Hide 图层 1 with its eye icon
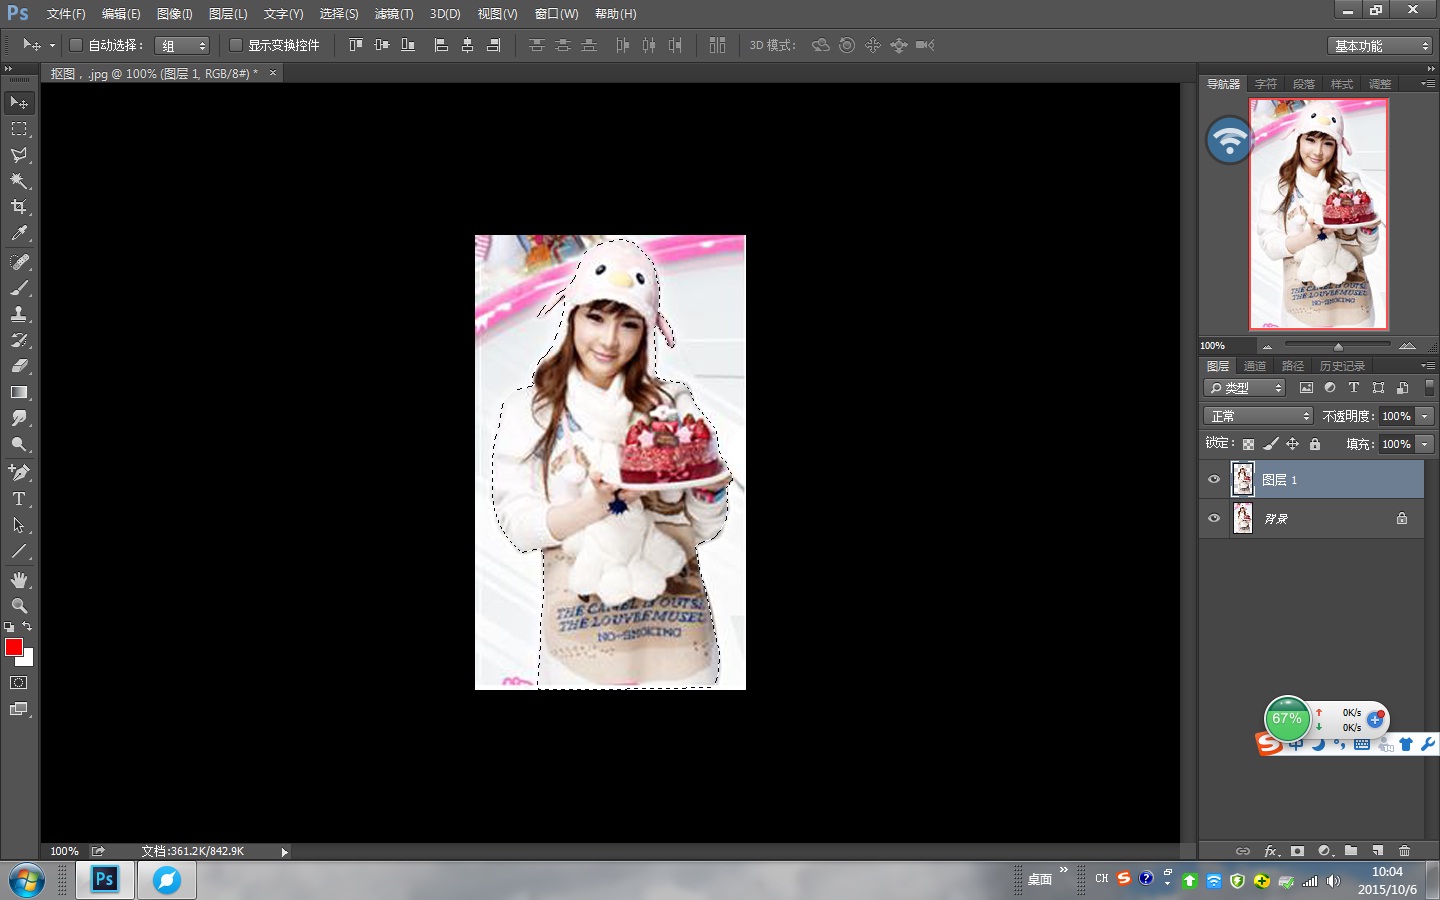Viewport: 1440px width, 900px height. 1214,480
